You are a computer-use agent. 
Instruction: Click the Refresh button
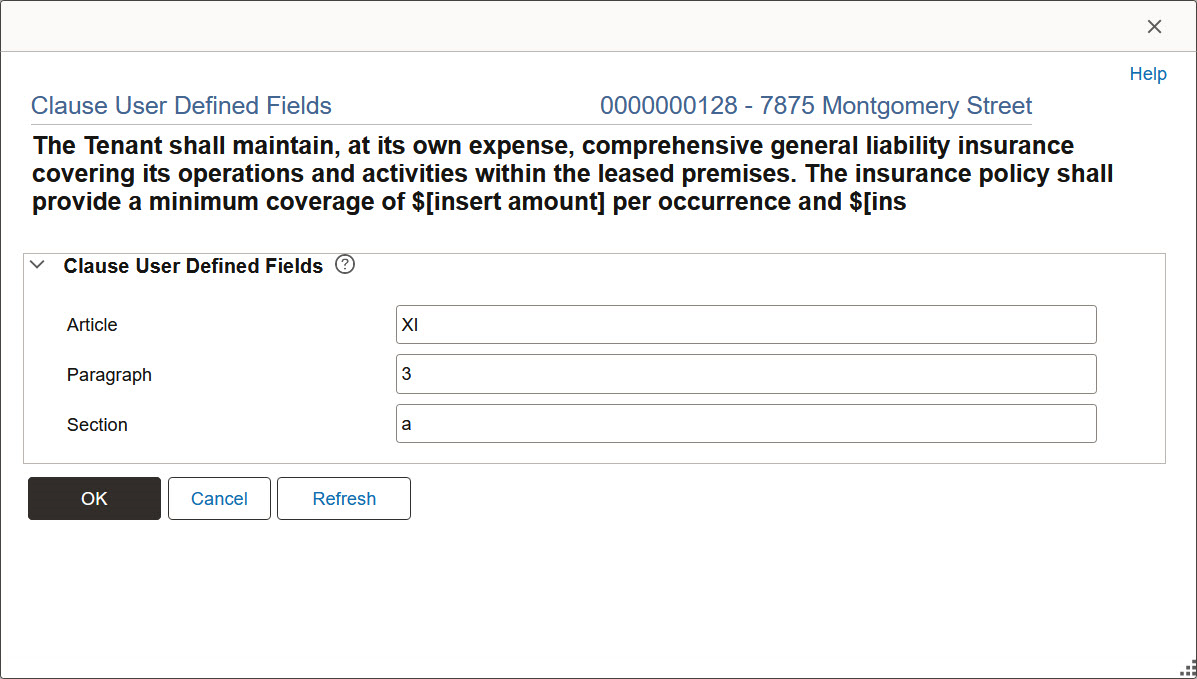pos(343,498)
